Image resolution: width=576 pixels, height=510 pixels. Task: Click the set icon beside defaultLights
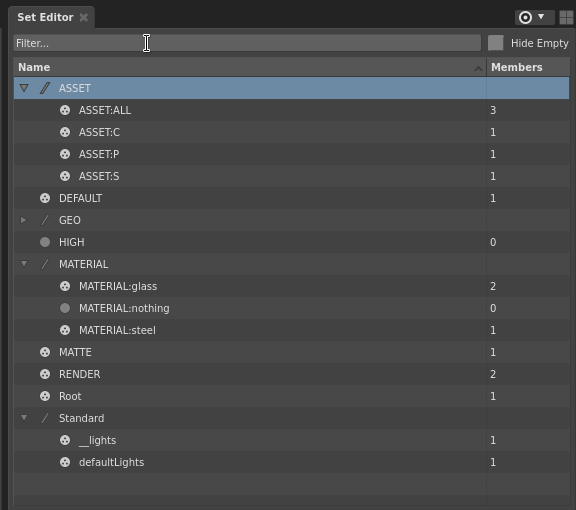click(x=65, y=462)
